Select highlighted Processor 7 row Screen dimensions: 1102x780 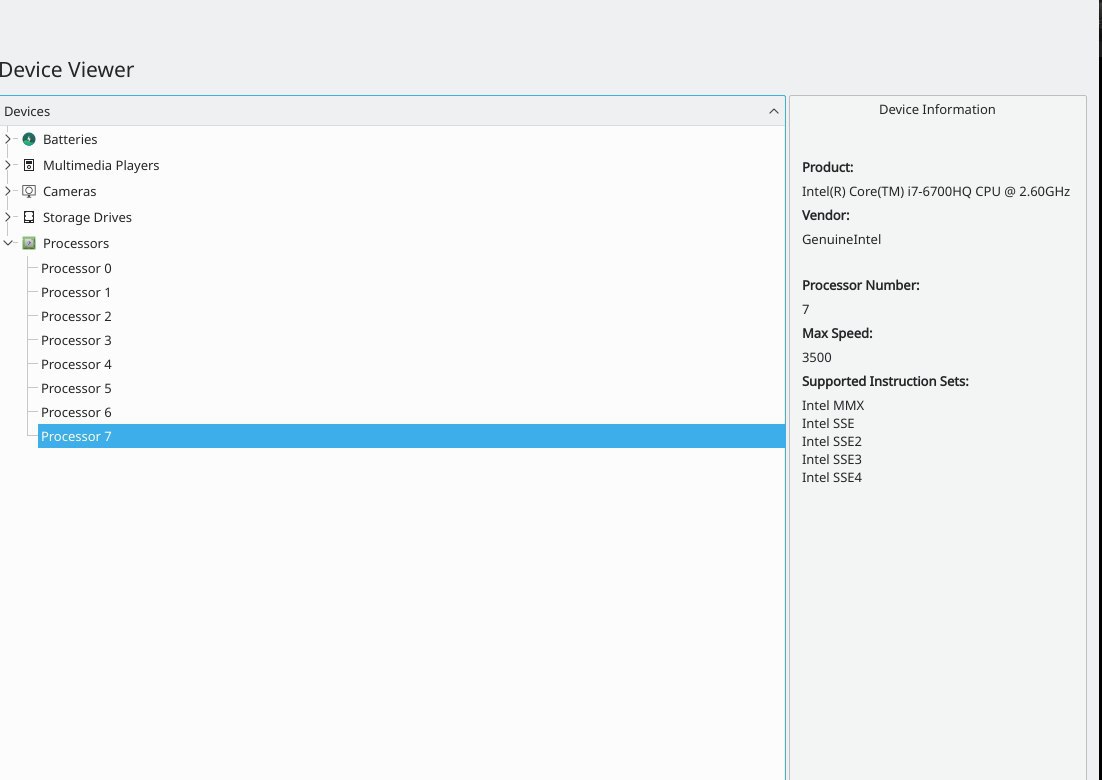411,436
